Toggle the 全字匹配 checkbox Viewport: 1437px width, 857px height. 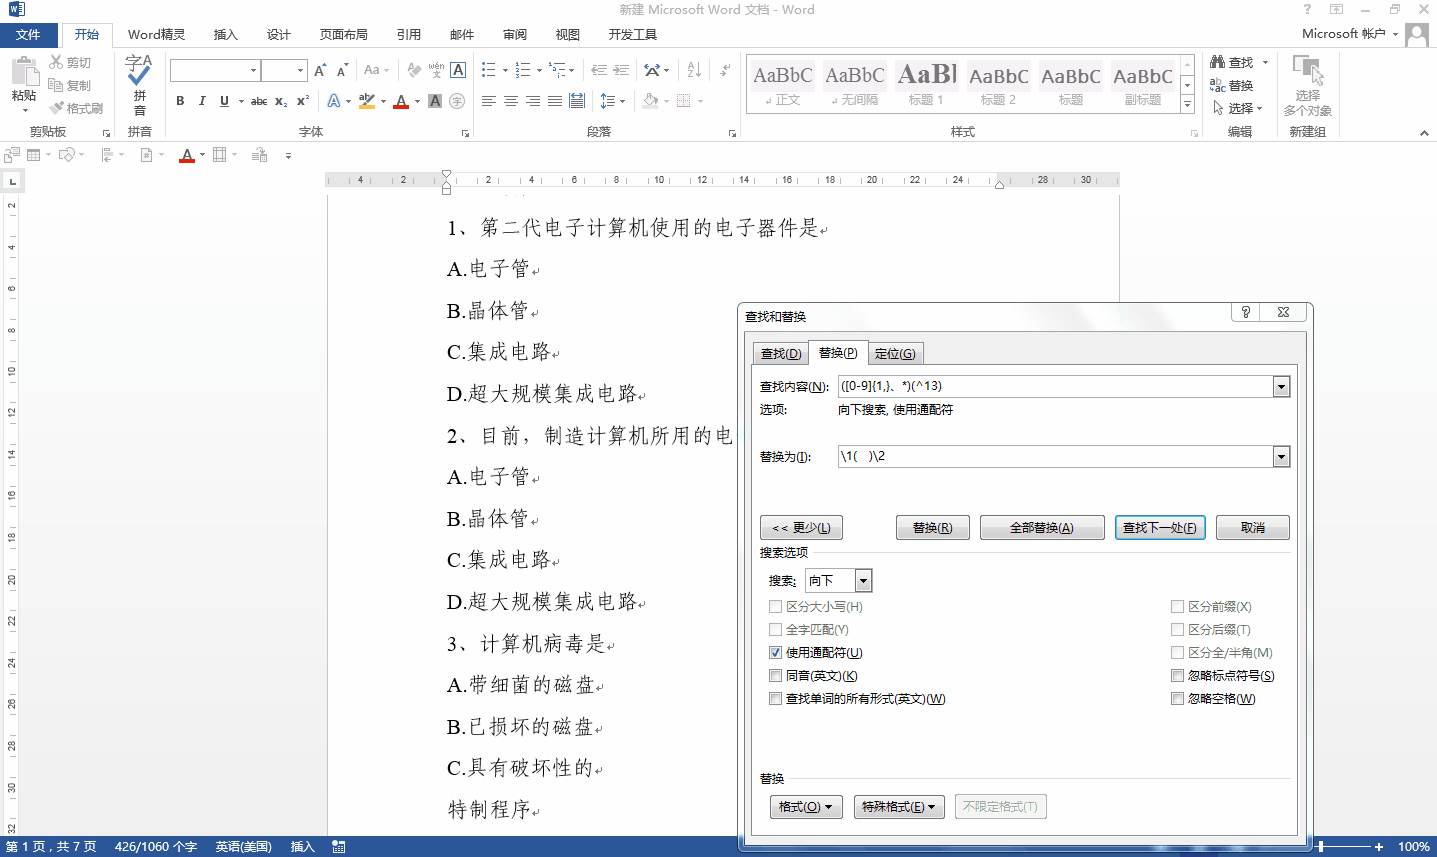775,630
